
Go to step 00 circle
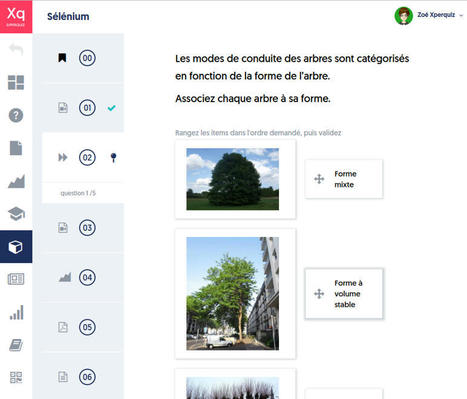[87, 58]
